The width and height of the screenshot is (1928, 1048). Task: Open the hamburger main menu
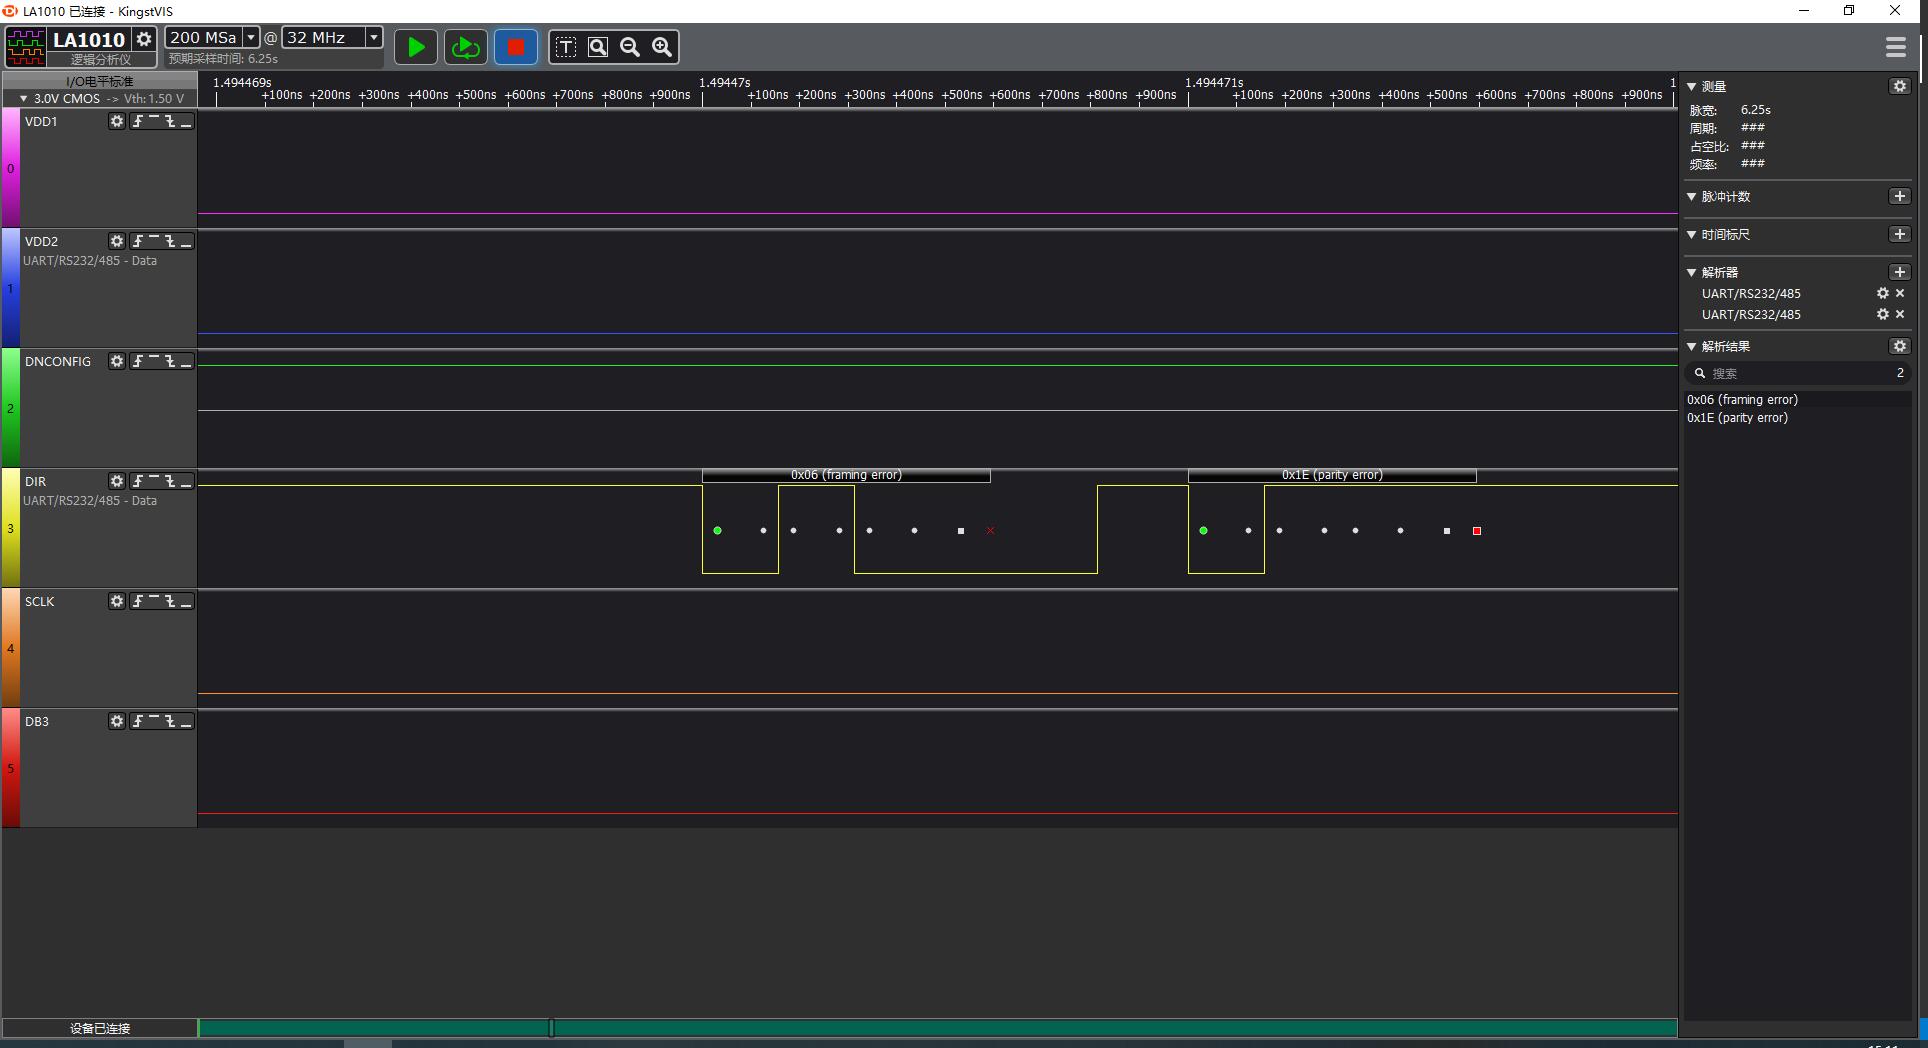tap(1895, 47)
